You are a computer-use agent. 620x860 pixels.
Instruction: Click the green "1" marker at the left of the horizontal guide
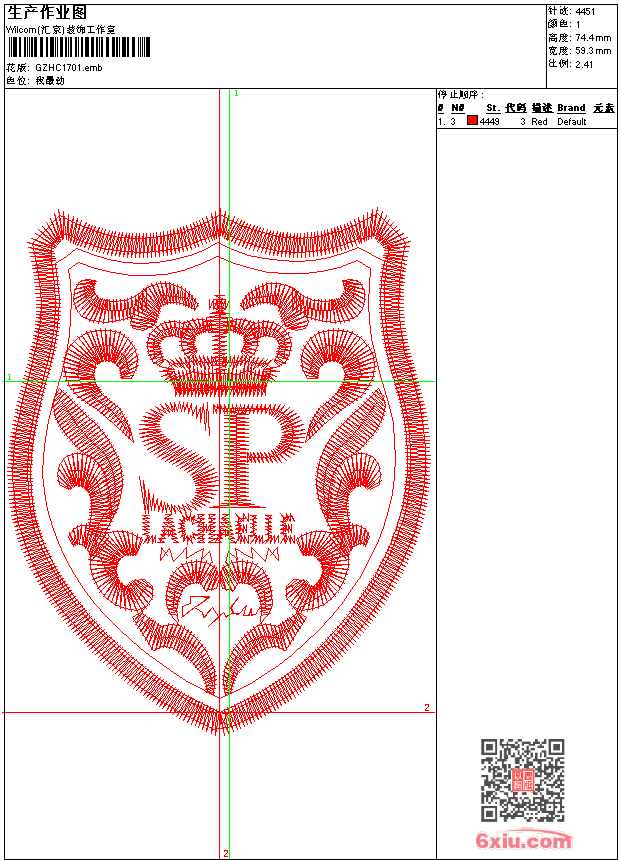pos(9,377)
